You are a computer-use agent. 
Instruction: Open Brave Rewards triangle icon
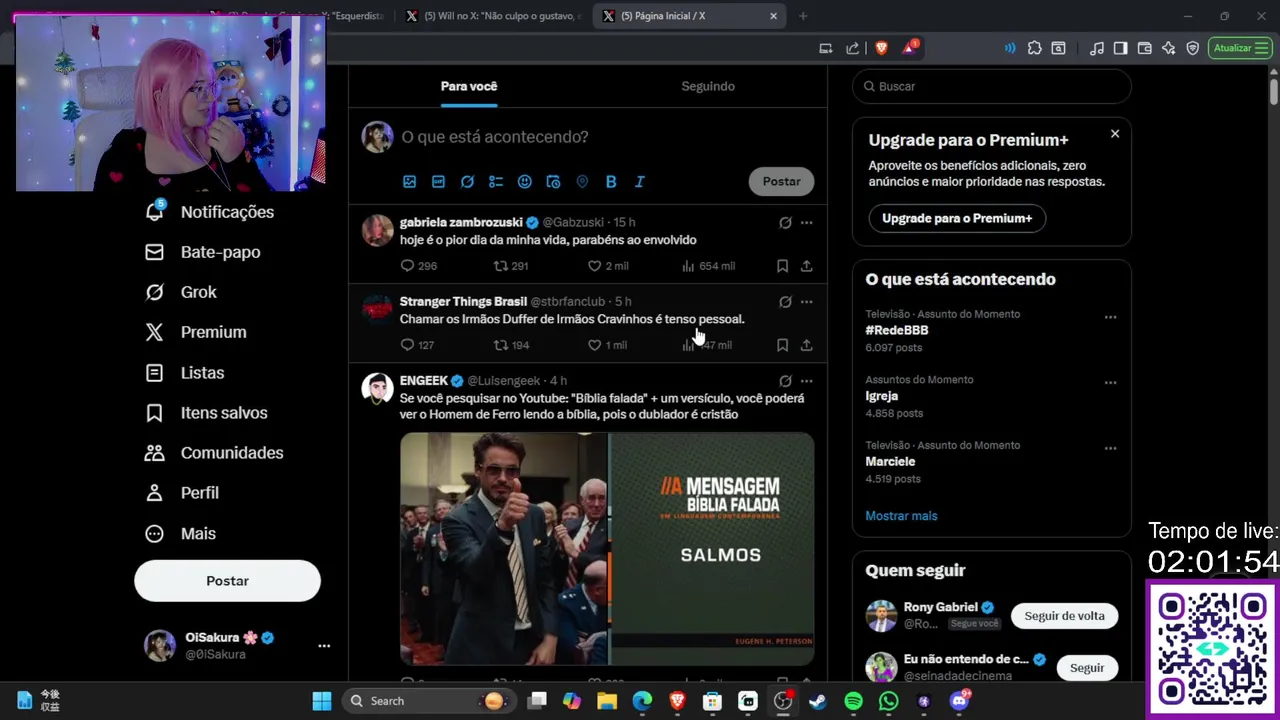point(910,48)
